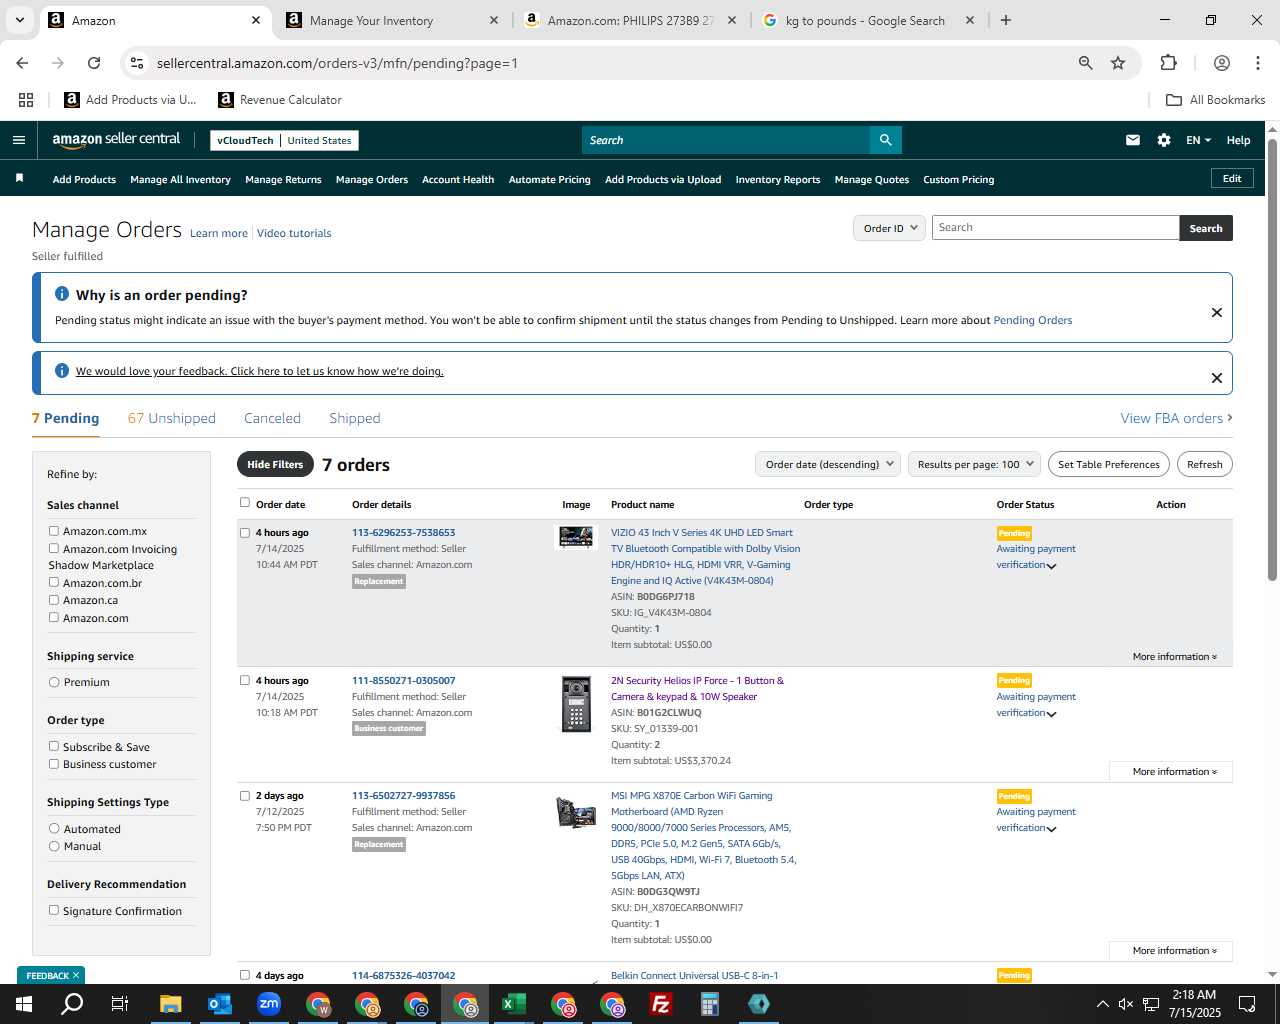Dismiss the feedback request banner
This screenshot has height=1024, width=1280.
[1217, 377]
